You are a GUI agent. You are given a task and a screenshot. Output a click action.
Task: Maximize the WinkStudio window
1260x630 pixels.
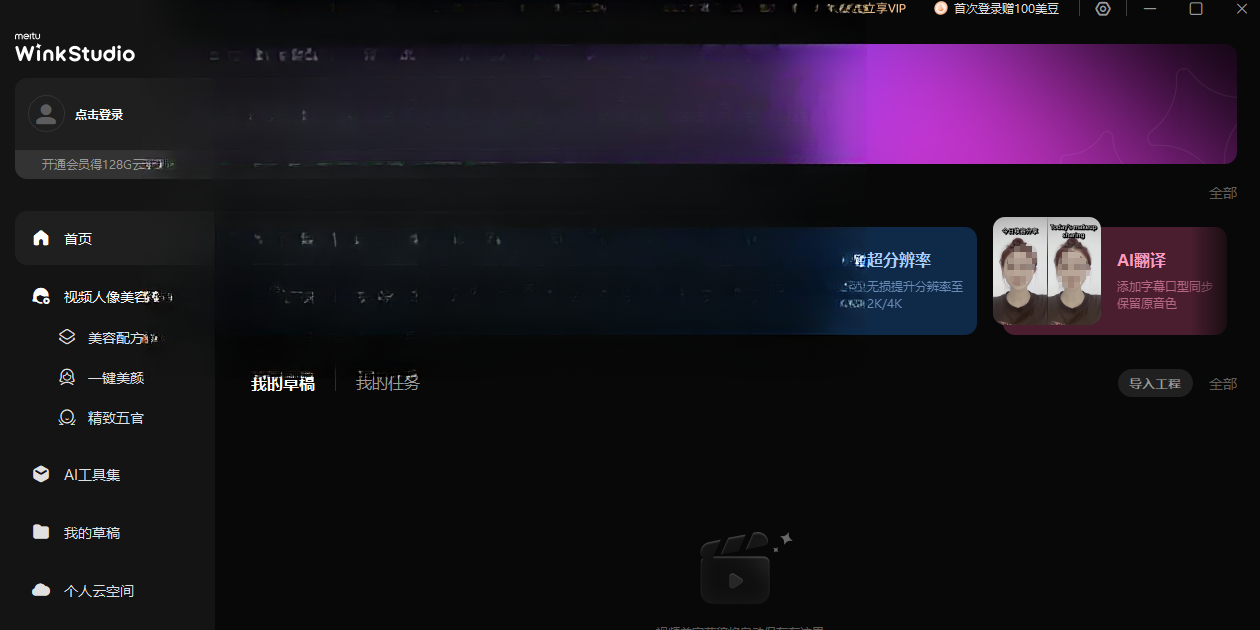click(x=1196, y=8)
